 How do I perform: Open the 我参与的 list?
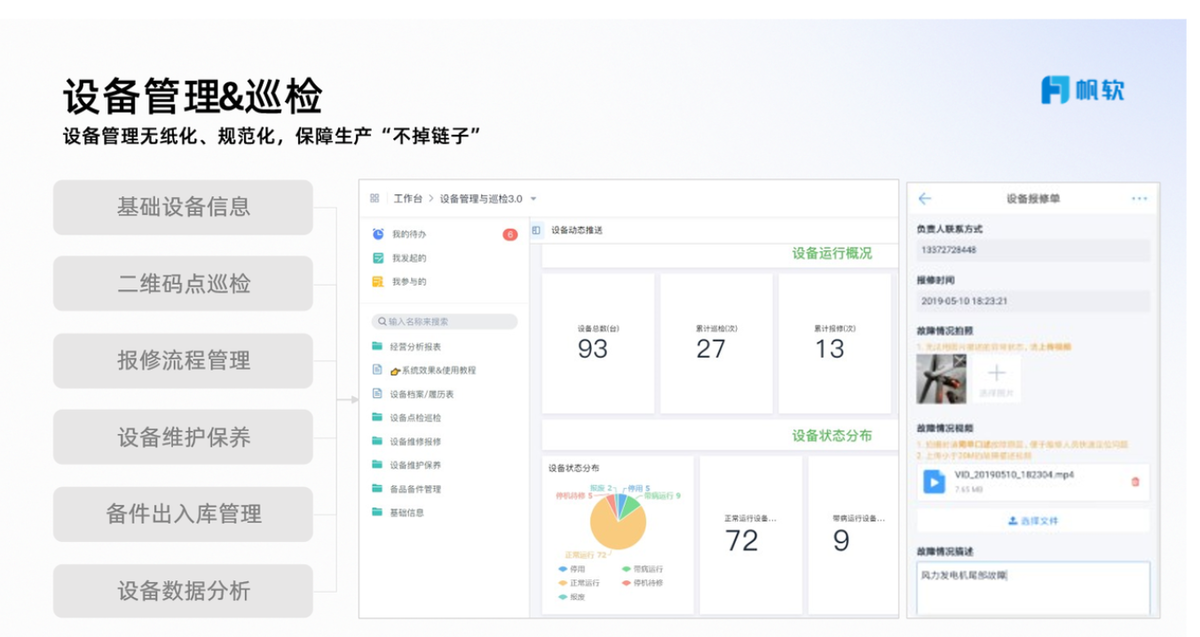point(409,282)
